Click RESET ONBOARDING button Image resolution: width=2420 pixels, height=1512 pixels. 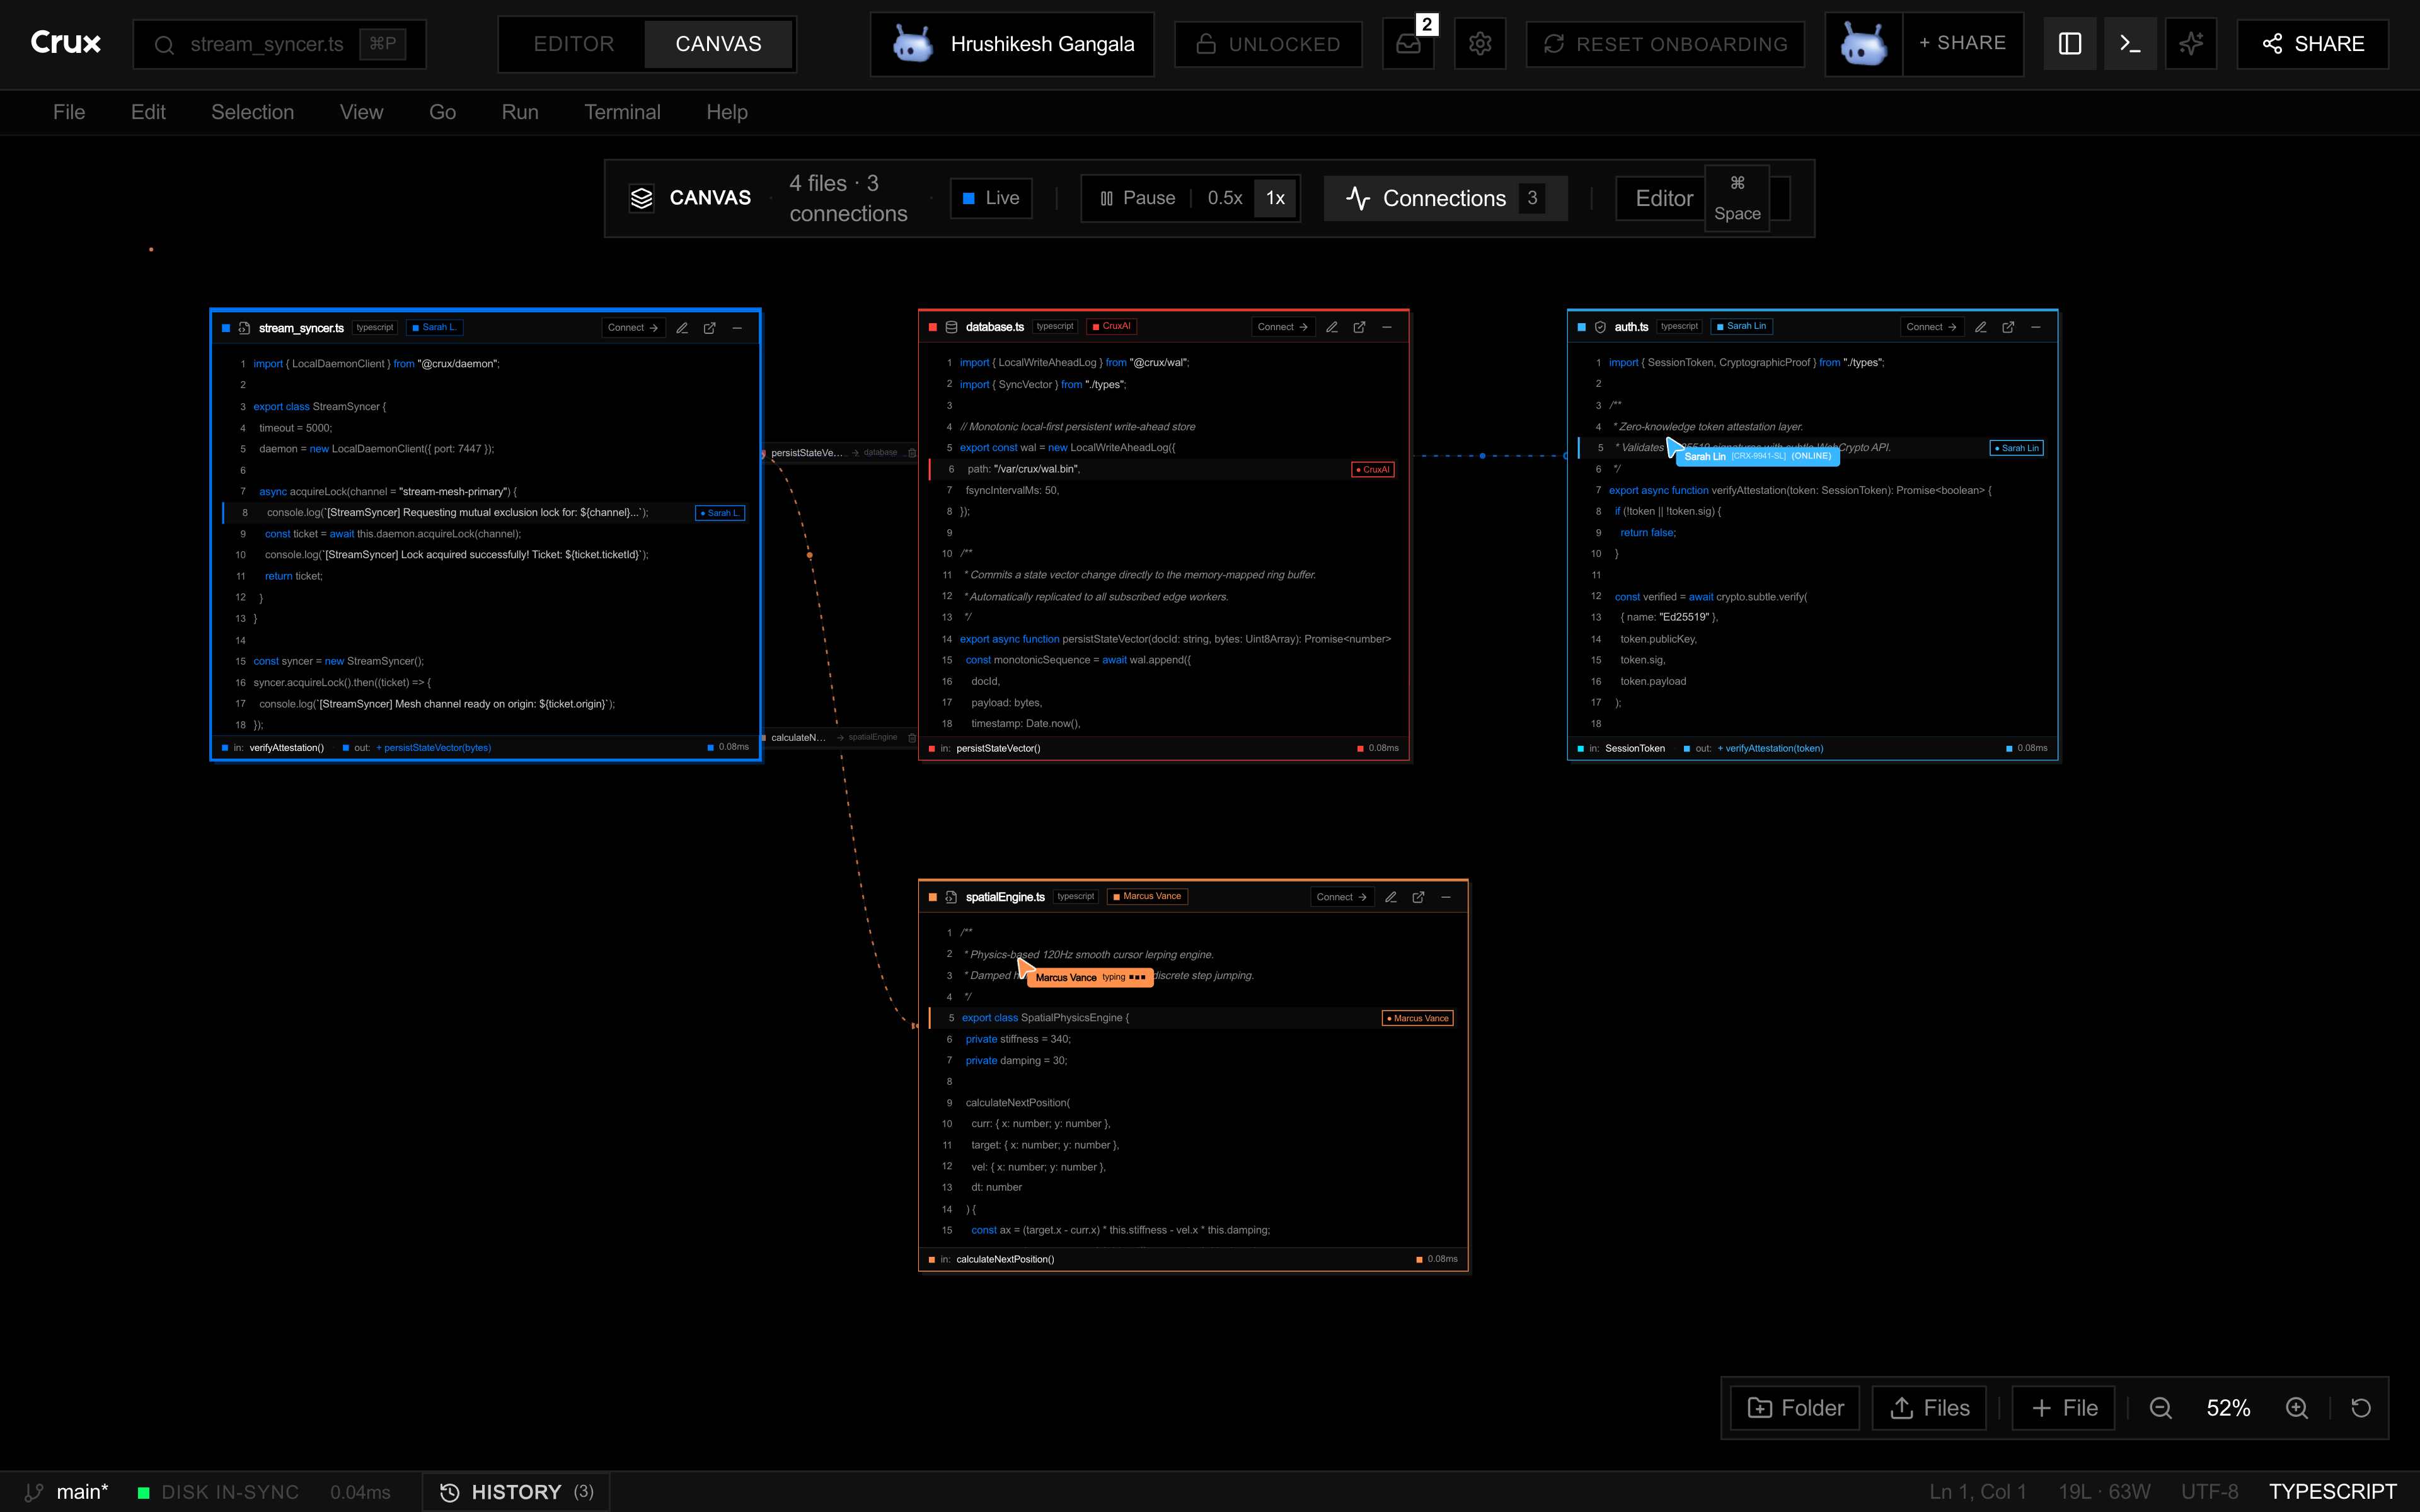coord(1665,44)
